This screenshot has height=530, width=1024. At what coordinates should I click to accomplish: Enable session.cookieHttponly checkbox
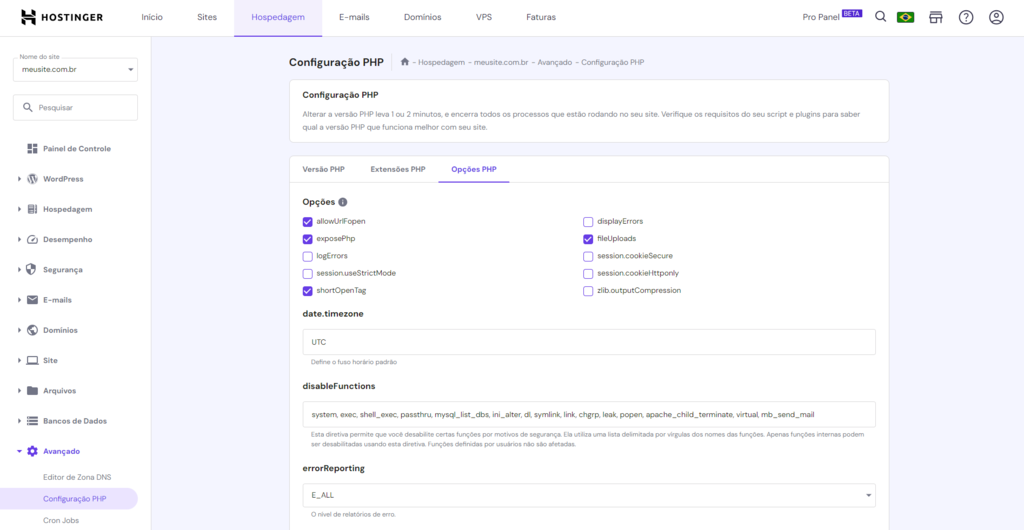click(x=588, y=273)
